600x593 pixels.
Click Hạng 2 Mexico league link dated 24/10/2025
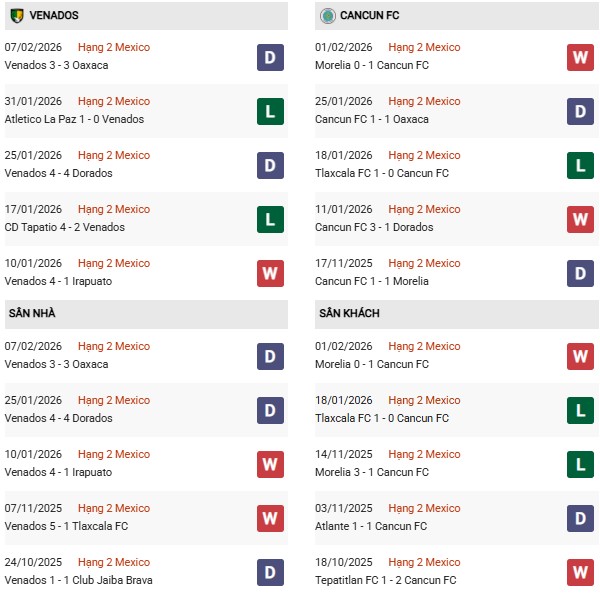(113, 562)
